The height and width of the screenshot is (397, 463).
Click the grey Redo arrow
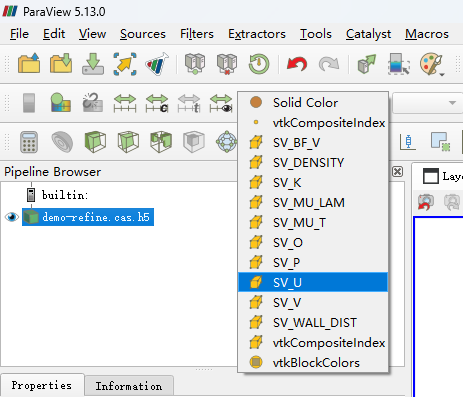[x=329, y=63]
